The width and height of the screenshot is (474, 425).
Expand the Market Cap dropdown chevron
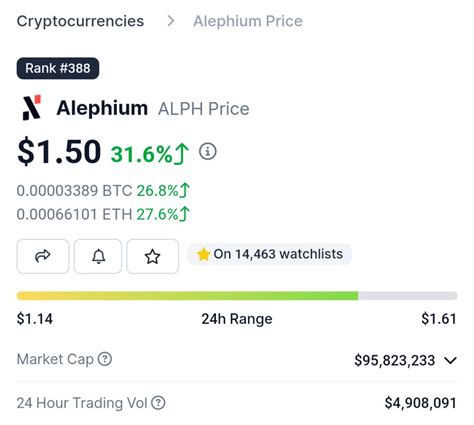(450, 360)
